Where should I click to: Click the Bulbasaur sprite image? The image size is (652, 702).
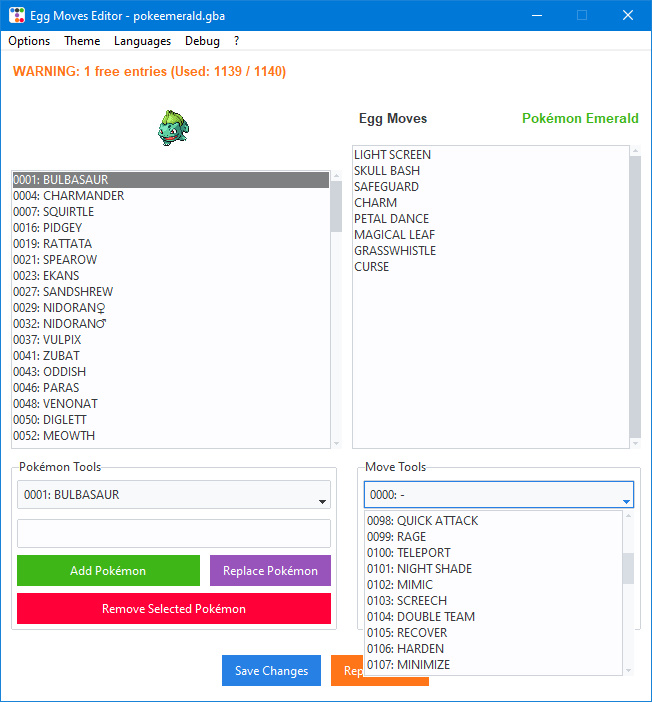[x=173, y=128]
